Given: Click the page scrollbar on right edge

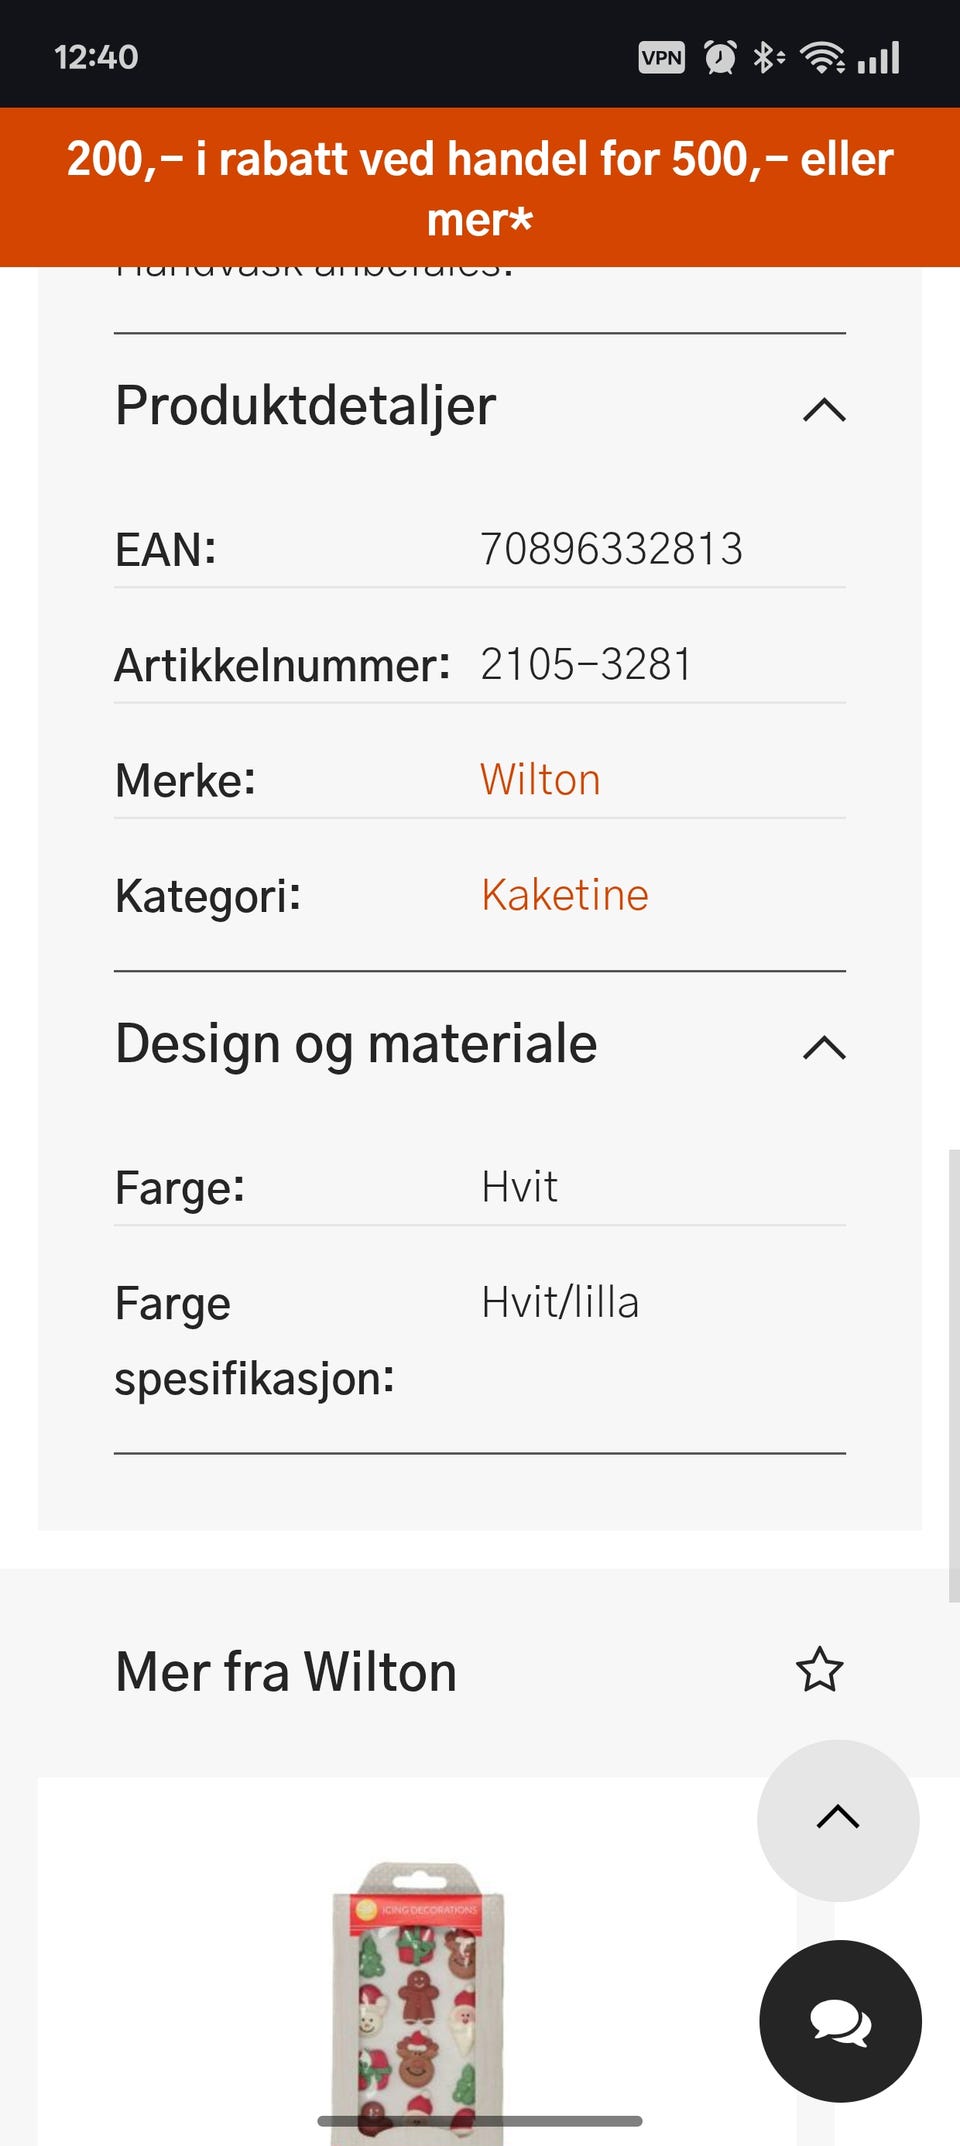Looking at the screenshot, I should coord(953,1375).
